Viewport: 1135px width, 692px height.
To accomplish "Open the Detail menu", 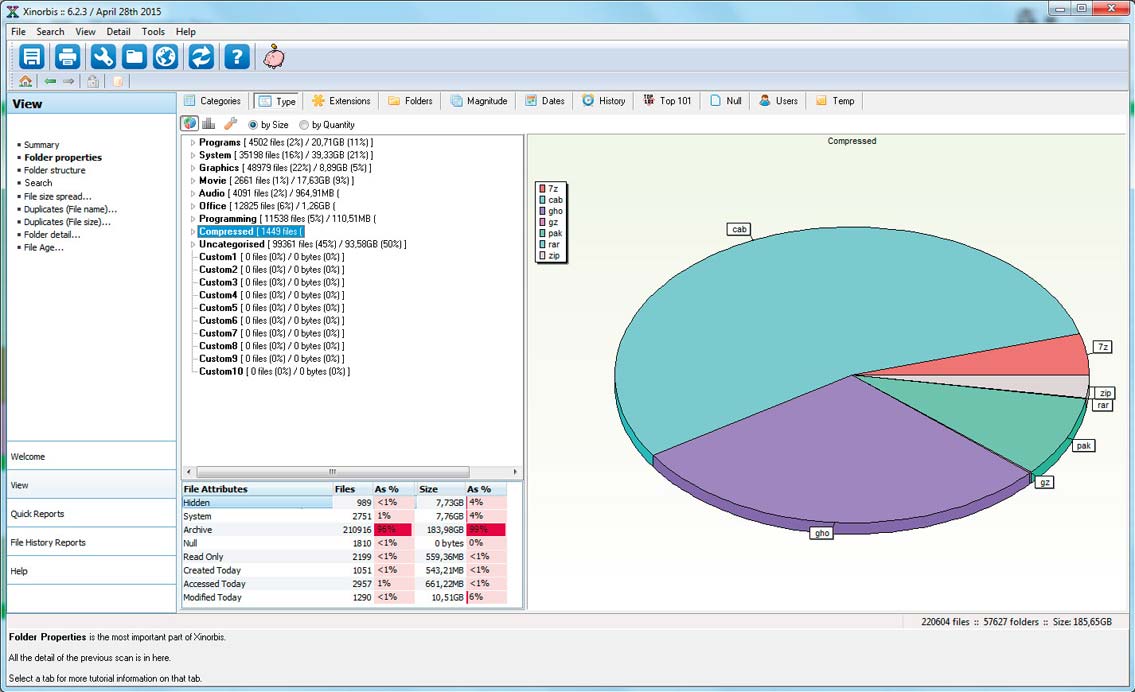I will coord(118,32).
